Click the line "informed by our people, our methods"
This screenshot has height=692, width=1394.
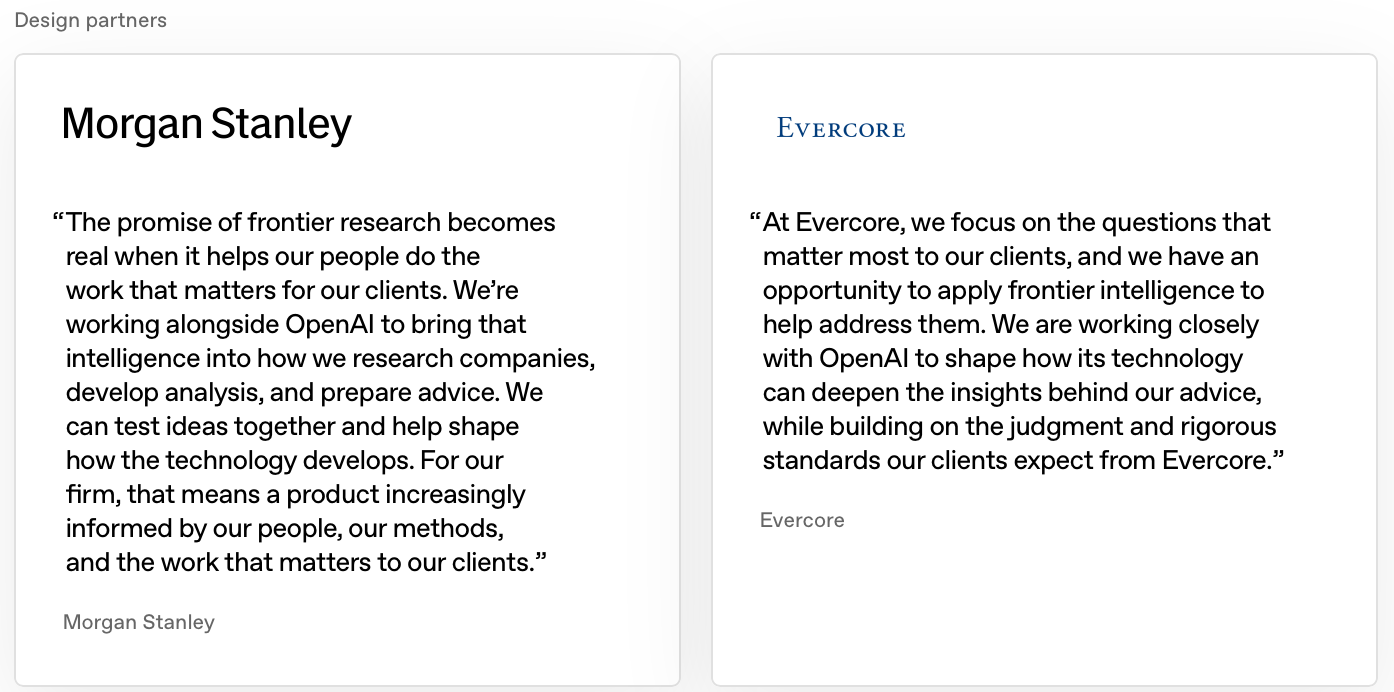[x=284, y=528]
